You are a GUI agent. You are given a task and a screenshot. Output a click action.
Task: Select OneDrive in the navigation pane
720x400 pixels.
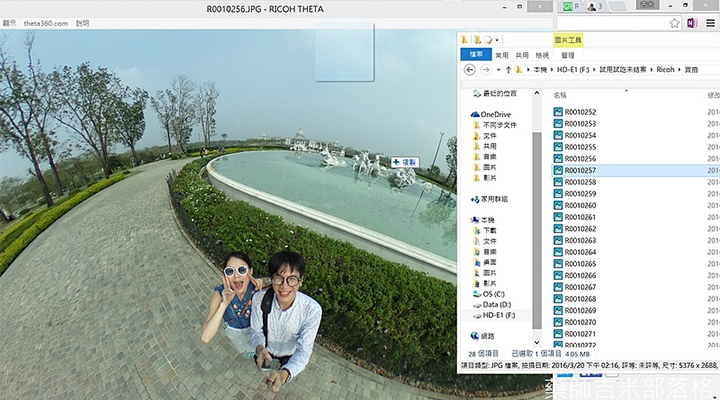(495, 114)
